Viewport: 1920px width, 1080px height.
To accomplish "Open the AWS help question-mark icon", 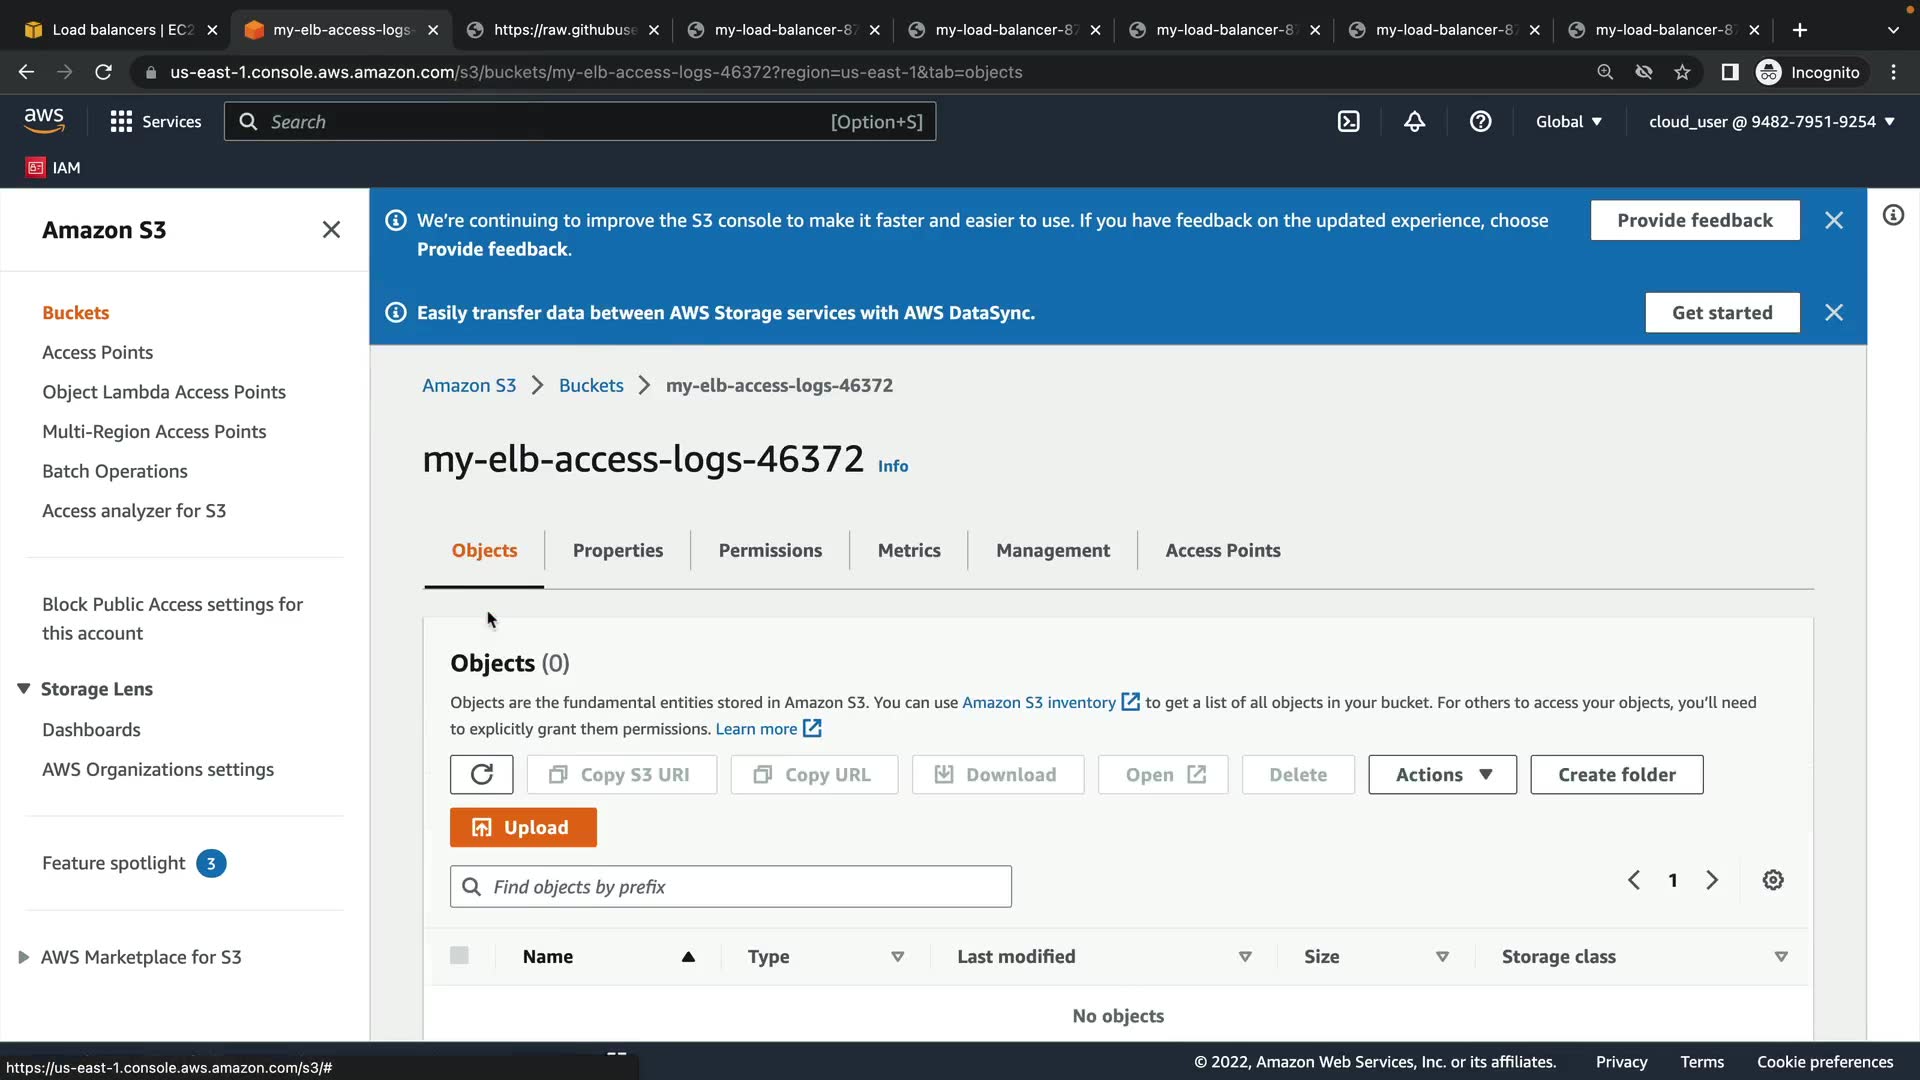I will click(x=1480, y=122).
